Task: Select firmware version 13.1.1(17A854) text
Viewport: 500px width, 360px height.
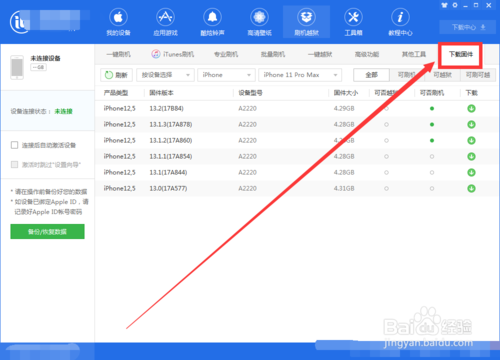Action: 171,157
